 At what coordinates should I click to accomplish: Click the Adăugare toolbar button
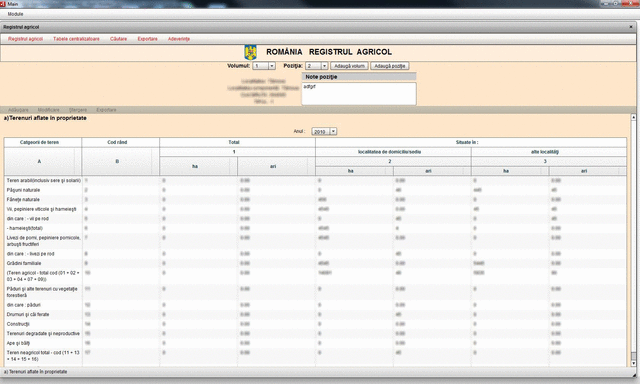pos(18,110)
